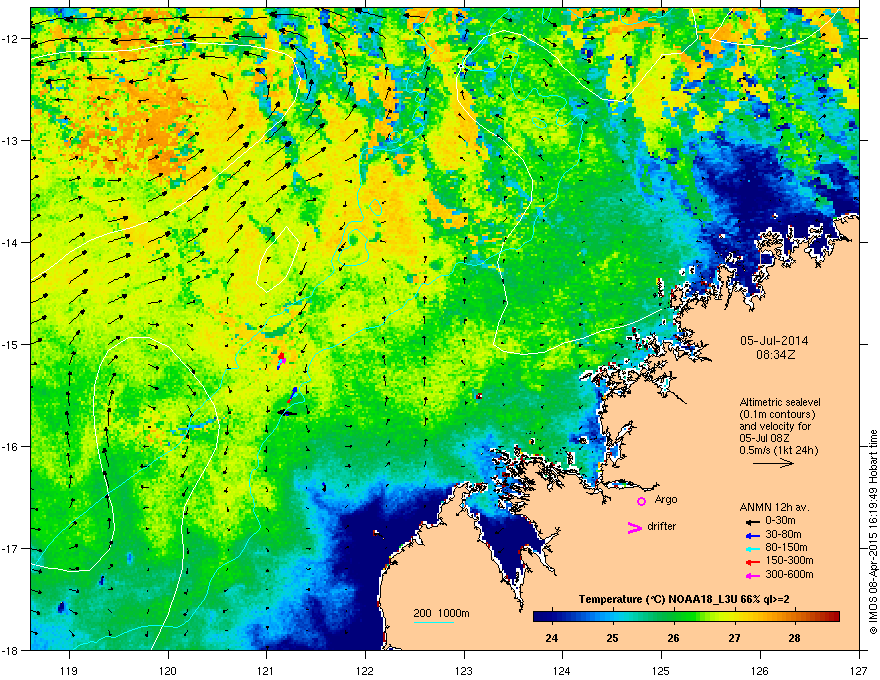Click the colorbar tick label 25
The width and height of the screenshot is (880, 680).
(x=612, y=638)
